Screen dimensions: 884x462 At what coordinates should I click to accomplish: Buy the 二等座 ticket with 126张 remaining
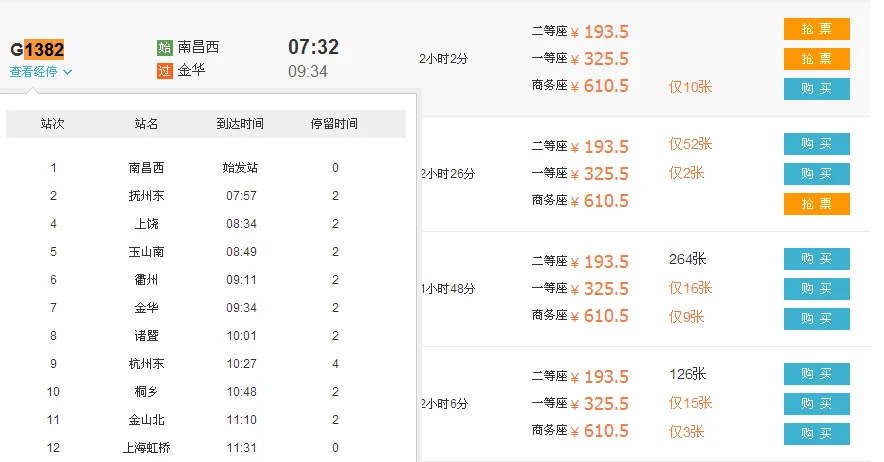pyautogui.click(x=816, y=375)
